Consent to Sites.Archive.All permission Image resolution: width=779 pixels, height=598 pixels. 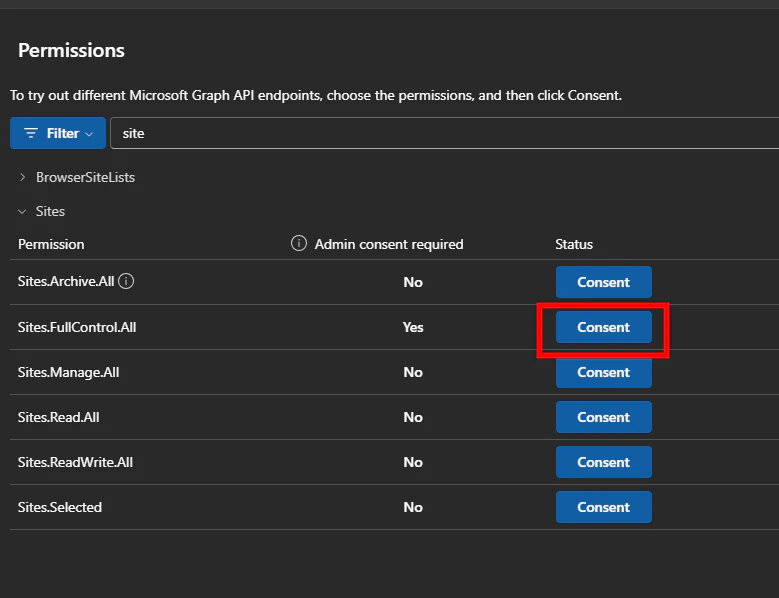(x=604, y=282)
